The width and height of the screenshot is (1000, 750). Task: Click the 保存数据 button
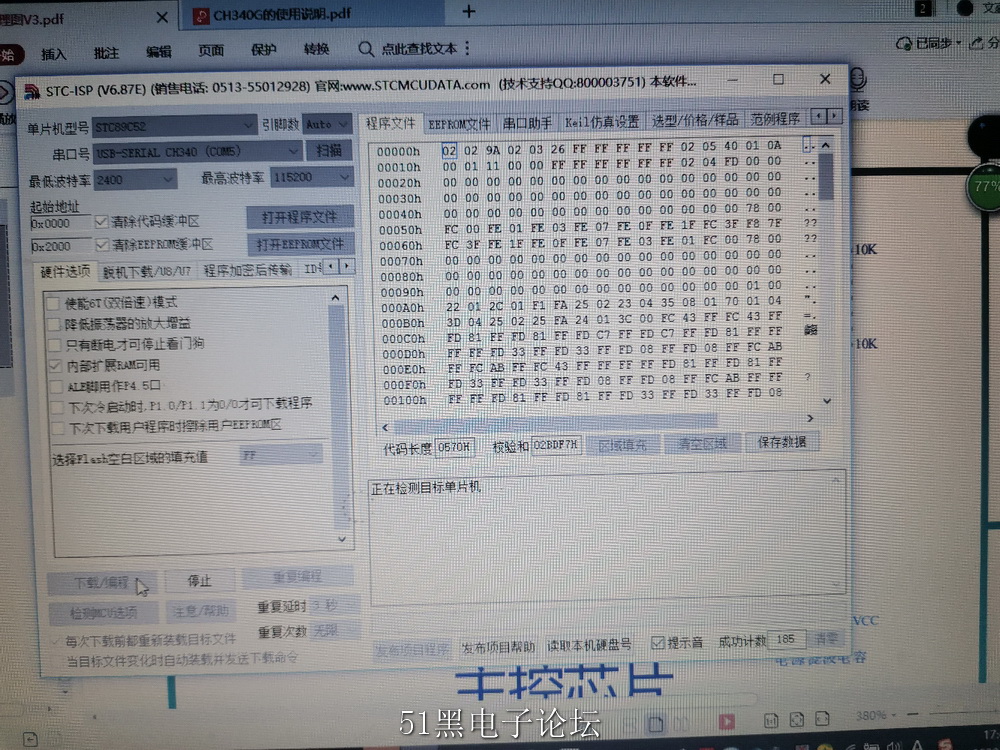pos(781,442)
